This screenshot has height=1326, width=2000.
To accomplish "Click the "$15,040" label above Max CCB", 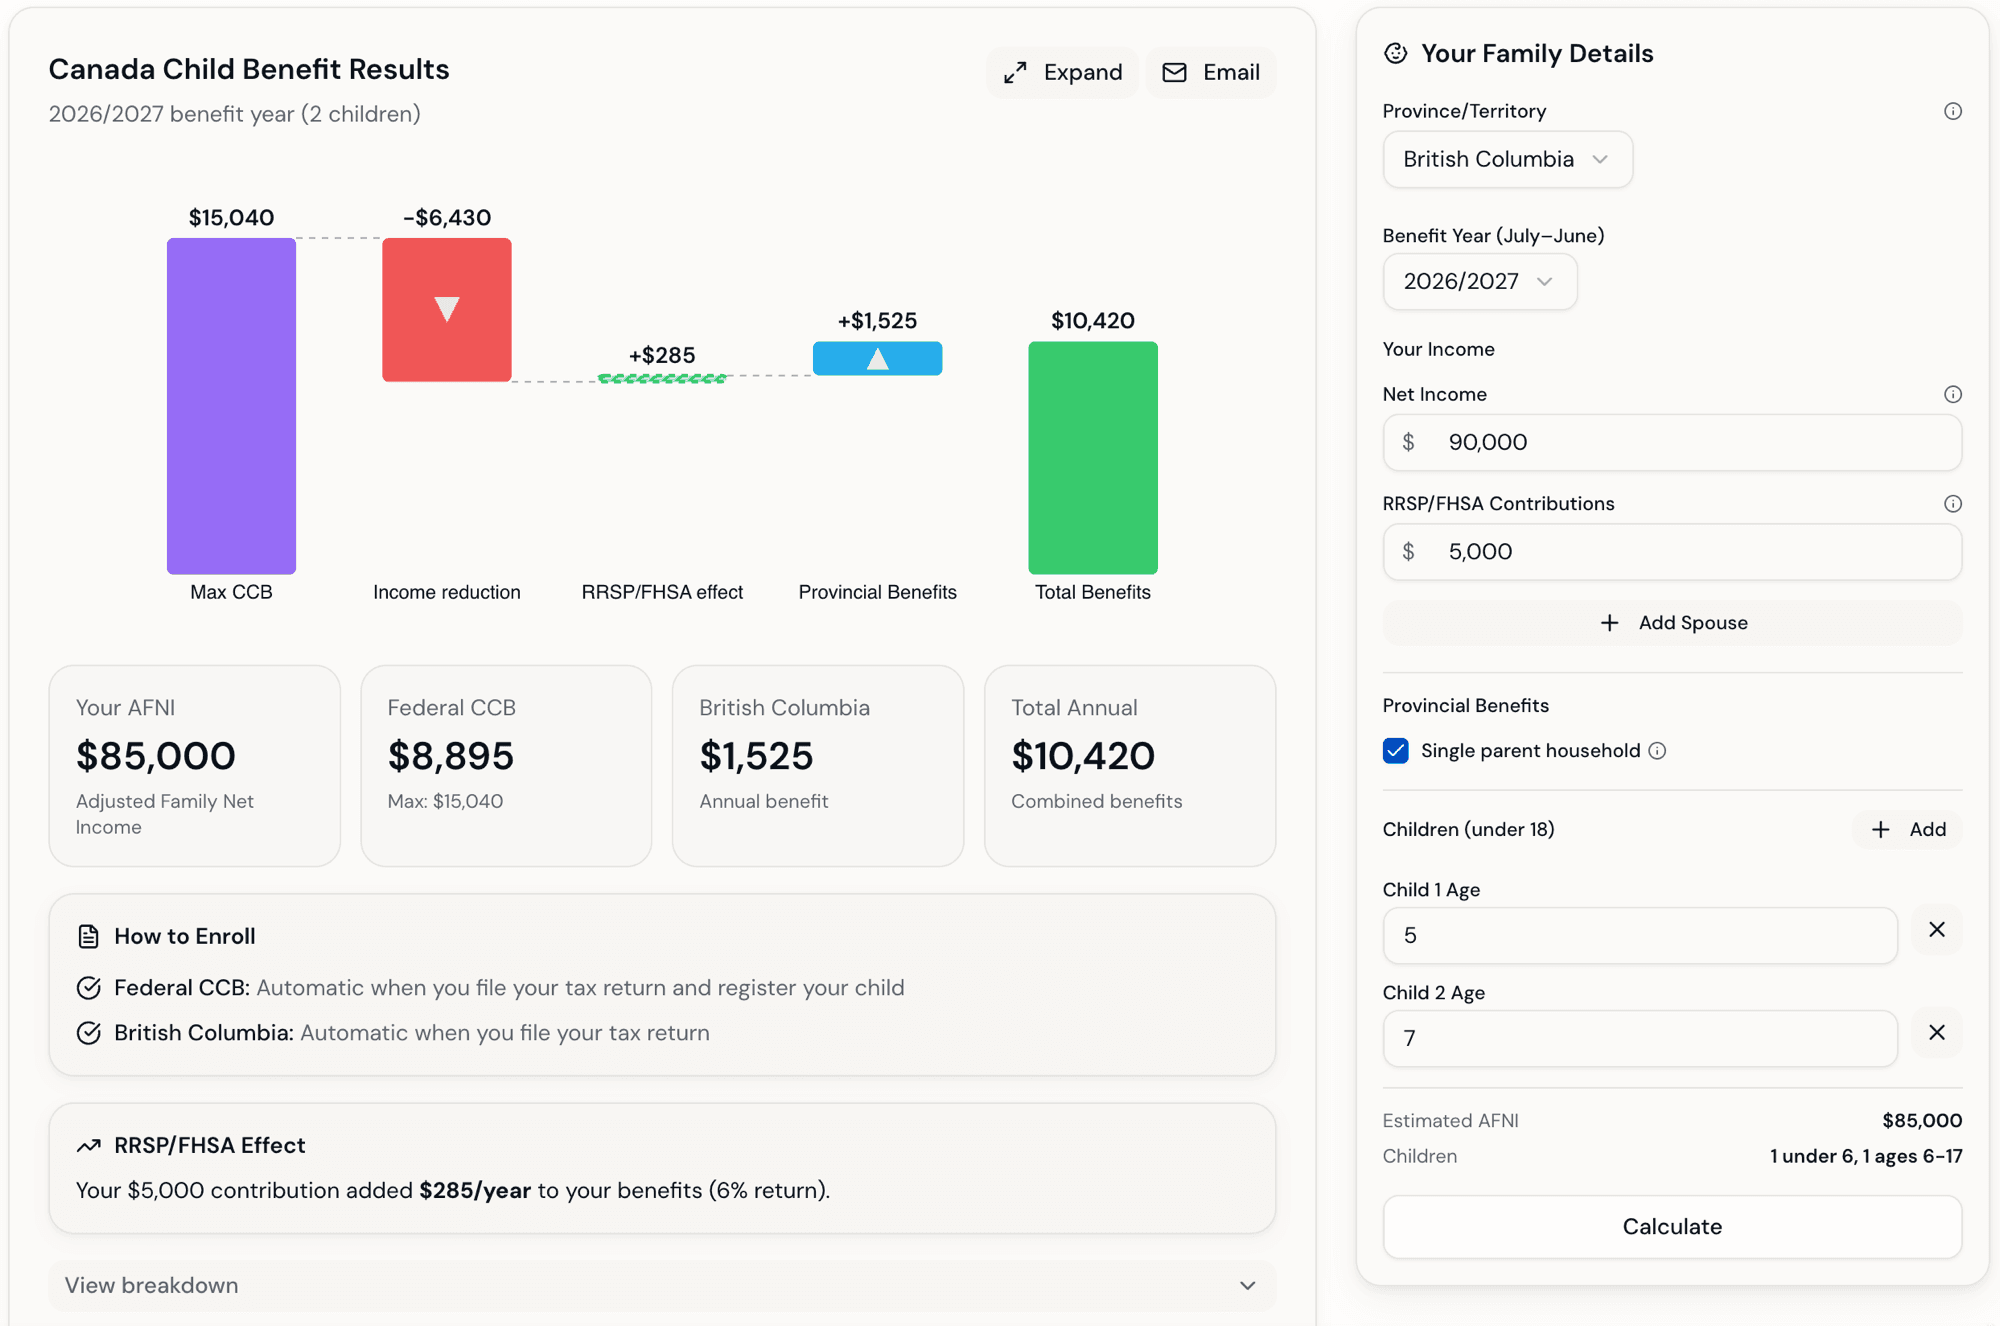I will pyautogui.click(x=231, y=217).
